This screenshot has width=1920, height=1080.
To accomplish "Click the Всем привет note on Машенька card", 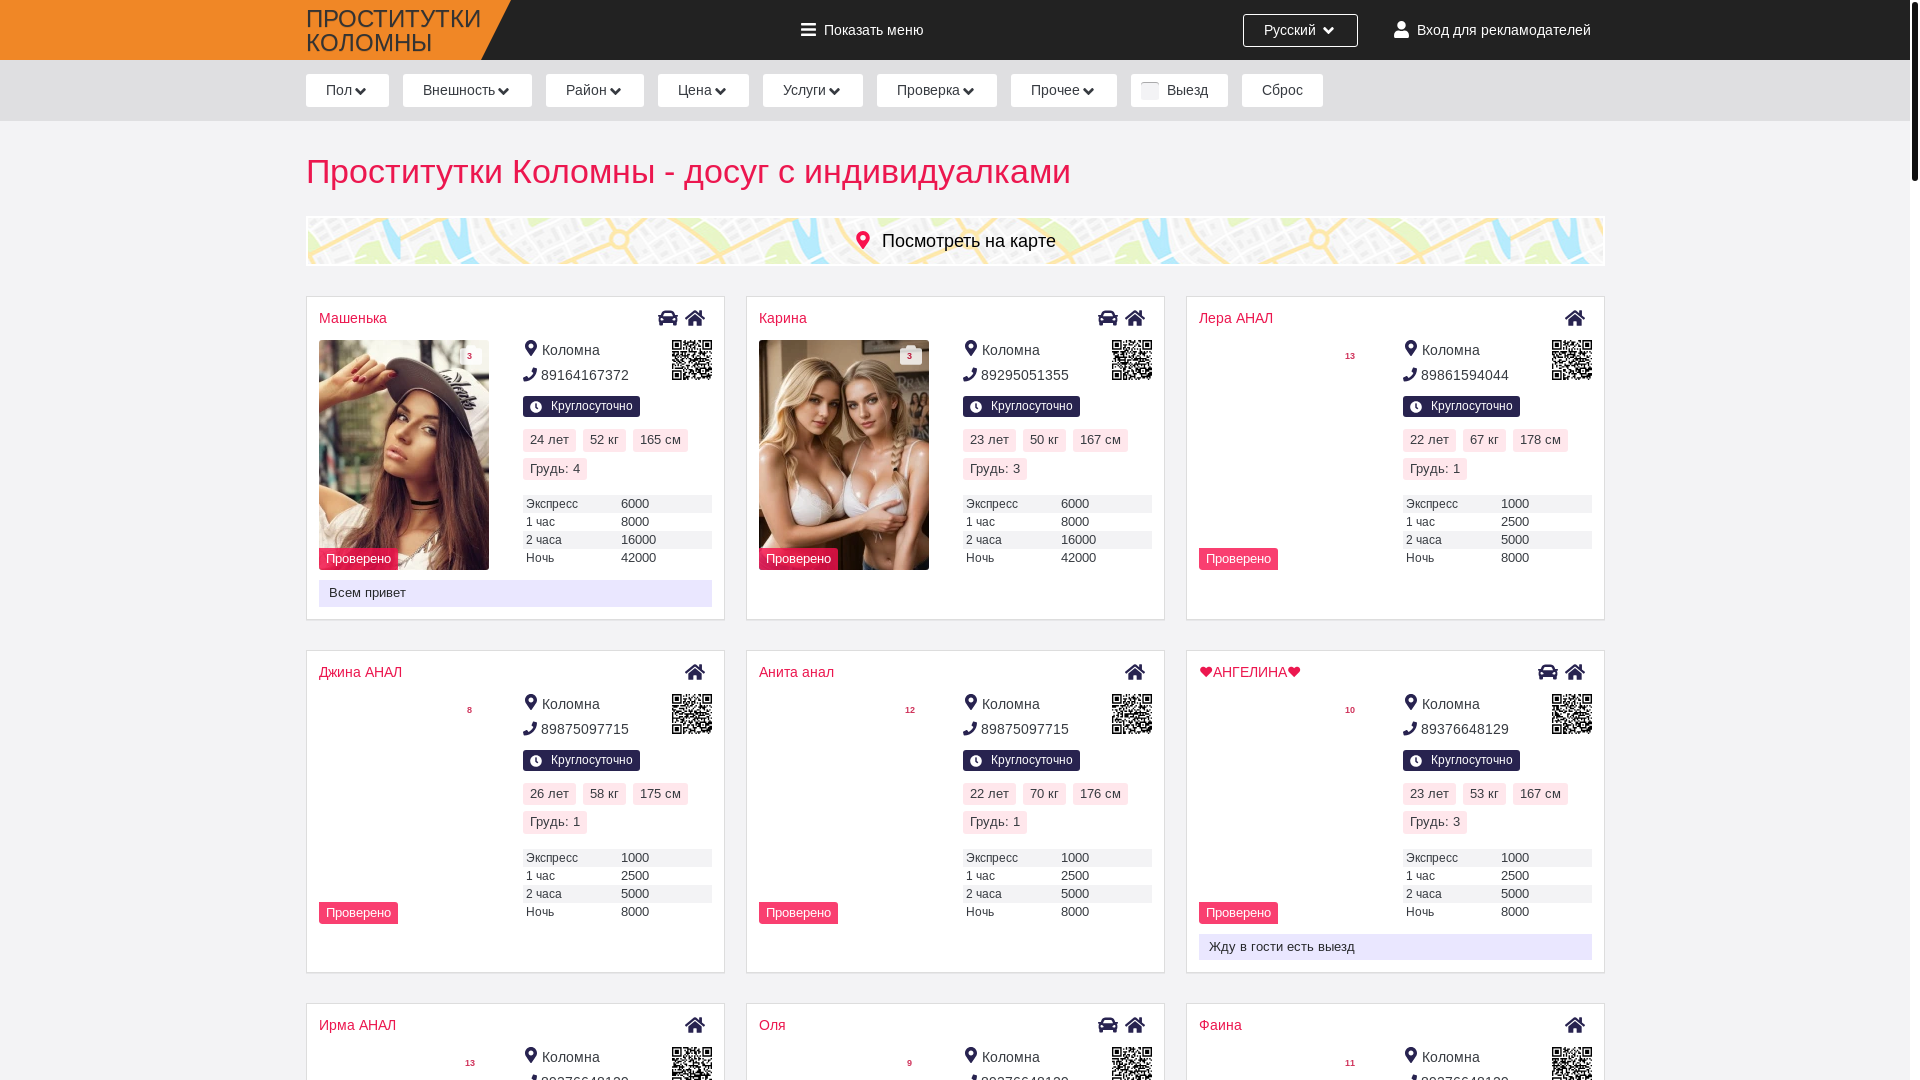I will click(515, 593).
